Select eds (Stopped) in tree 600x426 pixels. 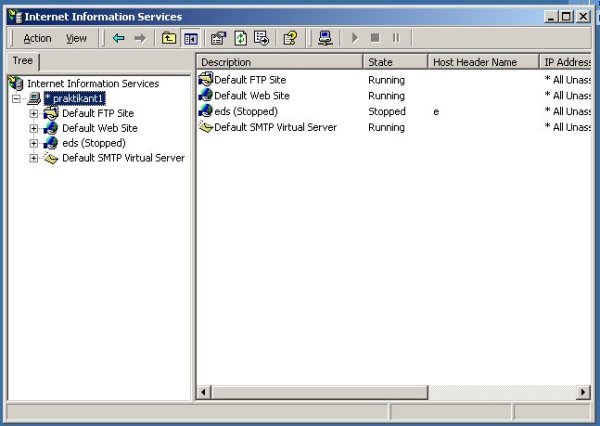point(94,143)
